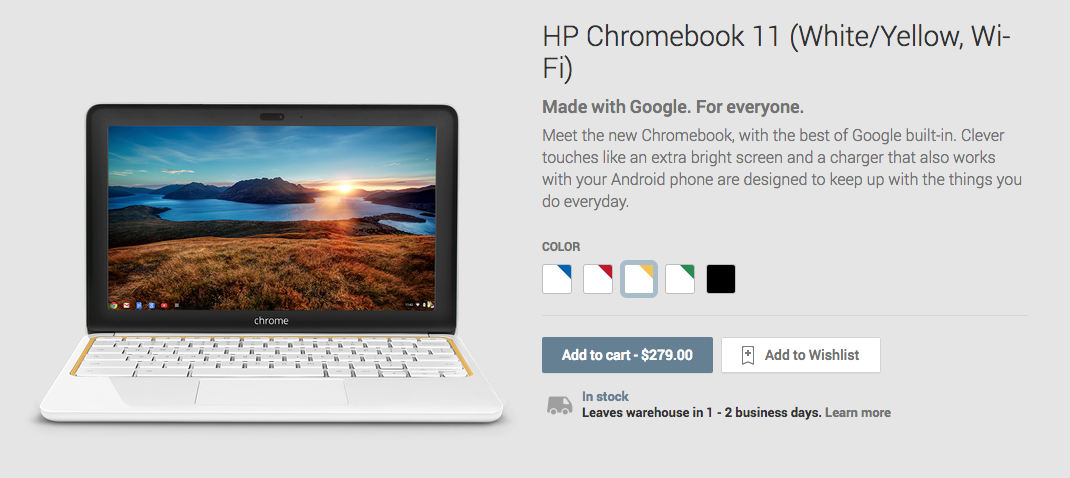Click the chrome logo below laptop screen
The width and height of the screenshot is (1070, 478).
(271, 321)
